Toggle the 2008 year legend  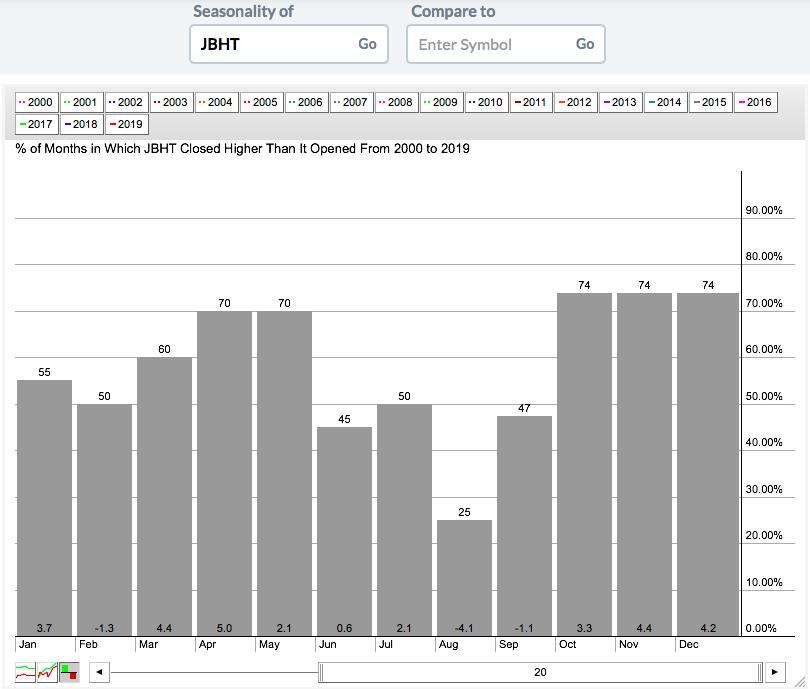pyautogui.click(x=396, y=102)
